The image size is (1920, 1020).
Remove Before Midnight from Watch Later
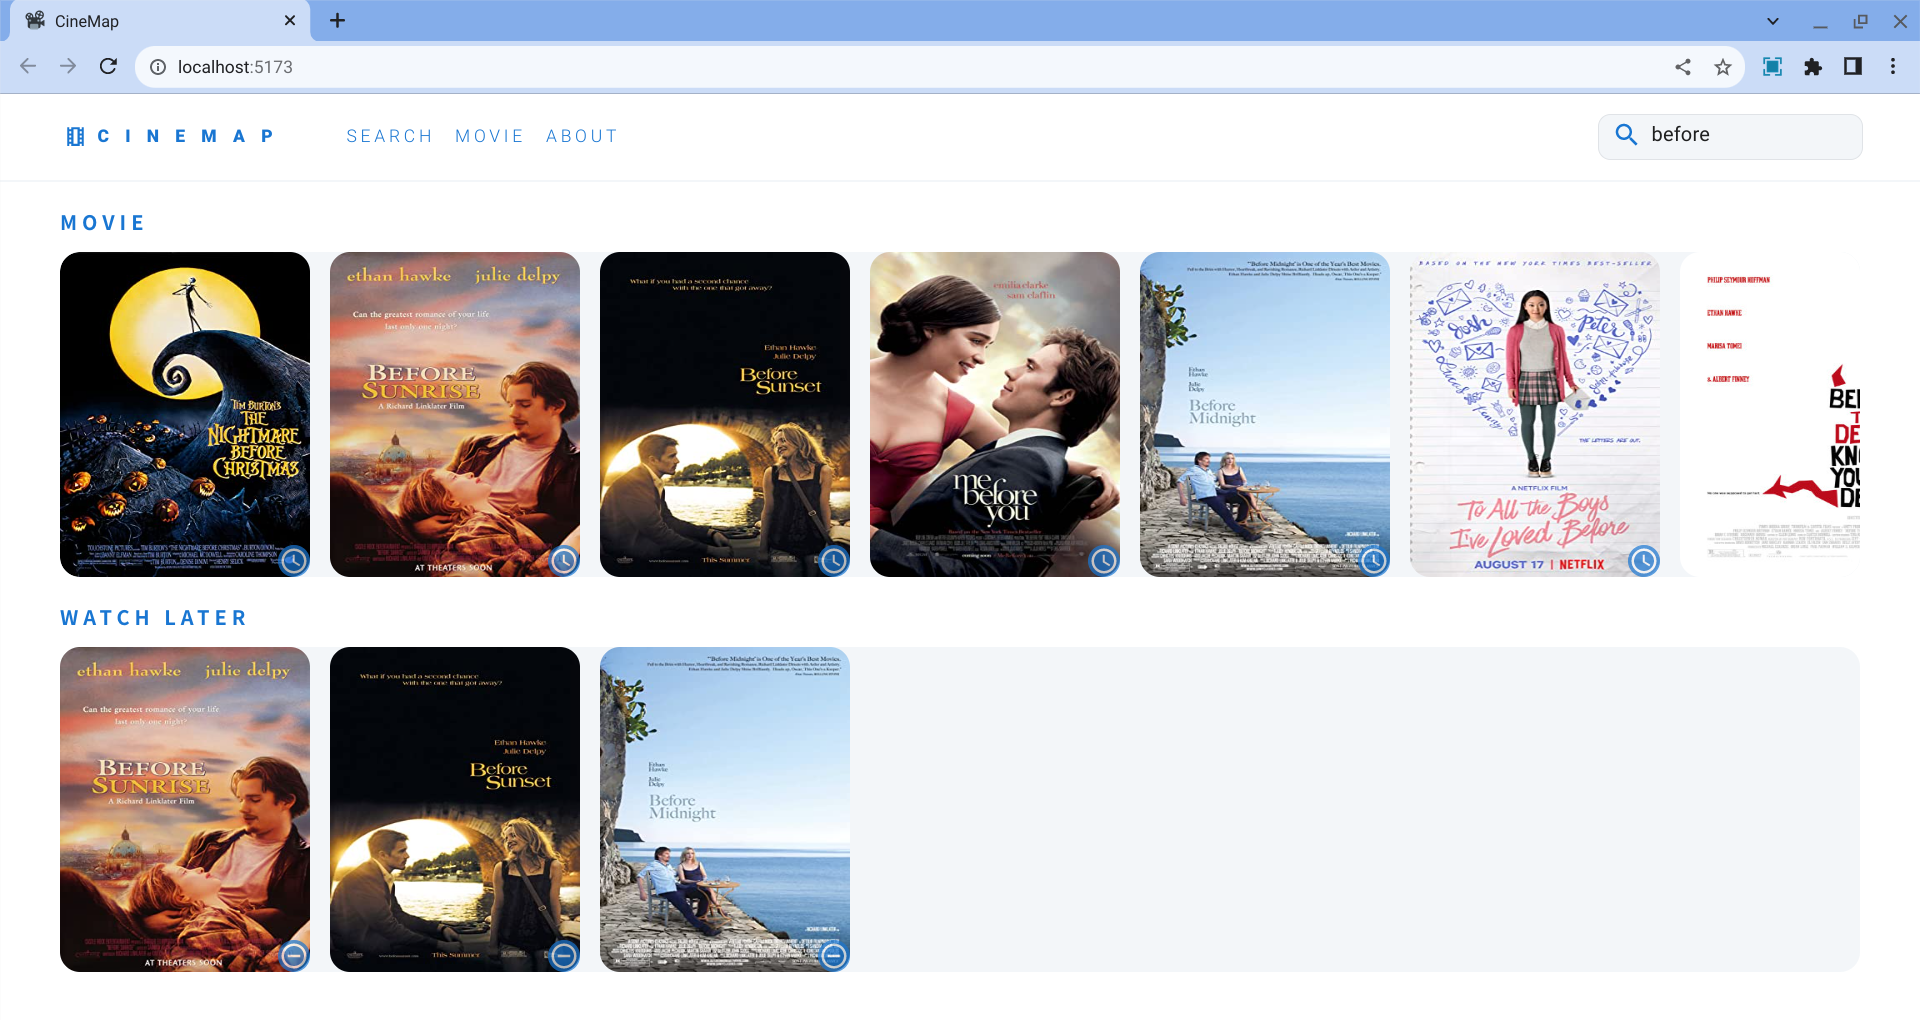click(834, 956)
